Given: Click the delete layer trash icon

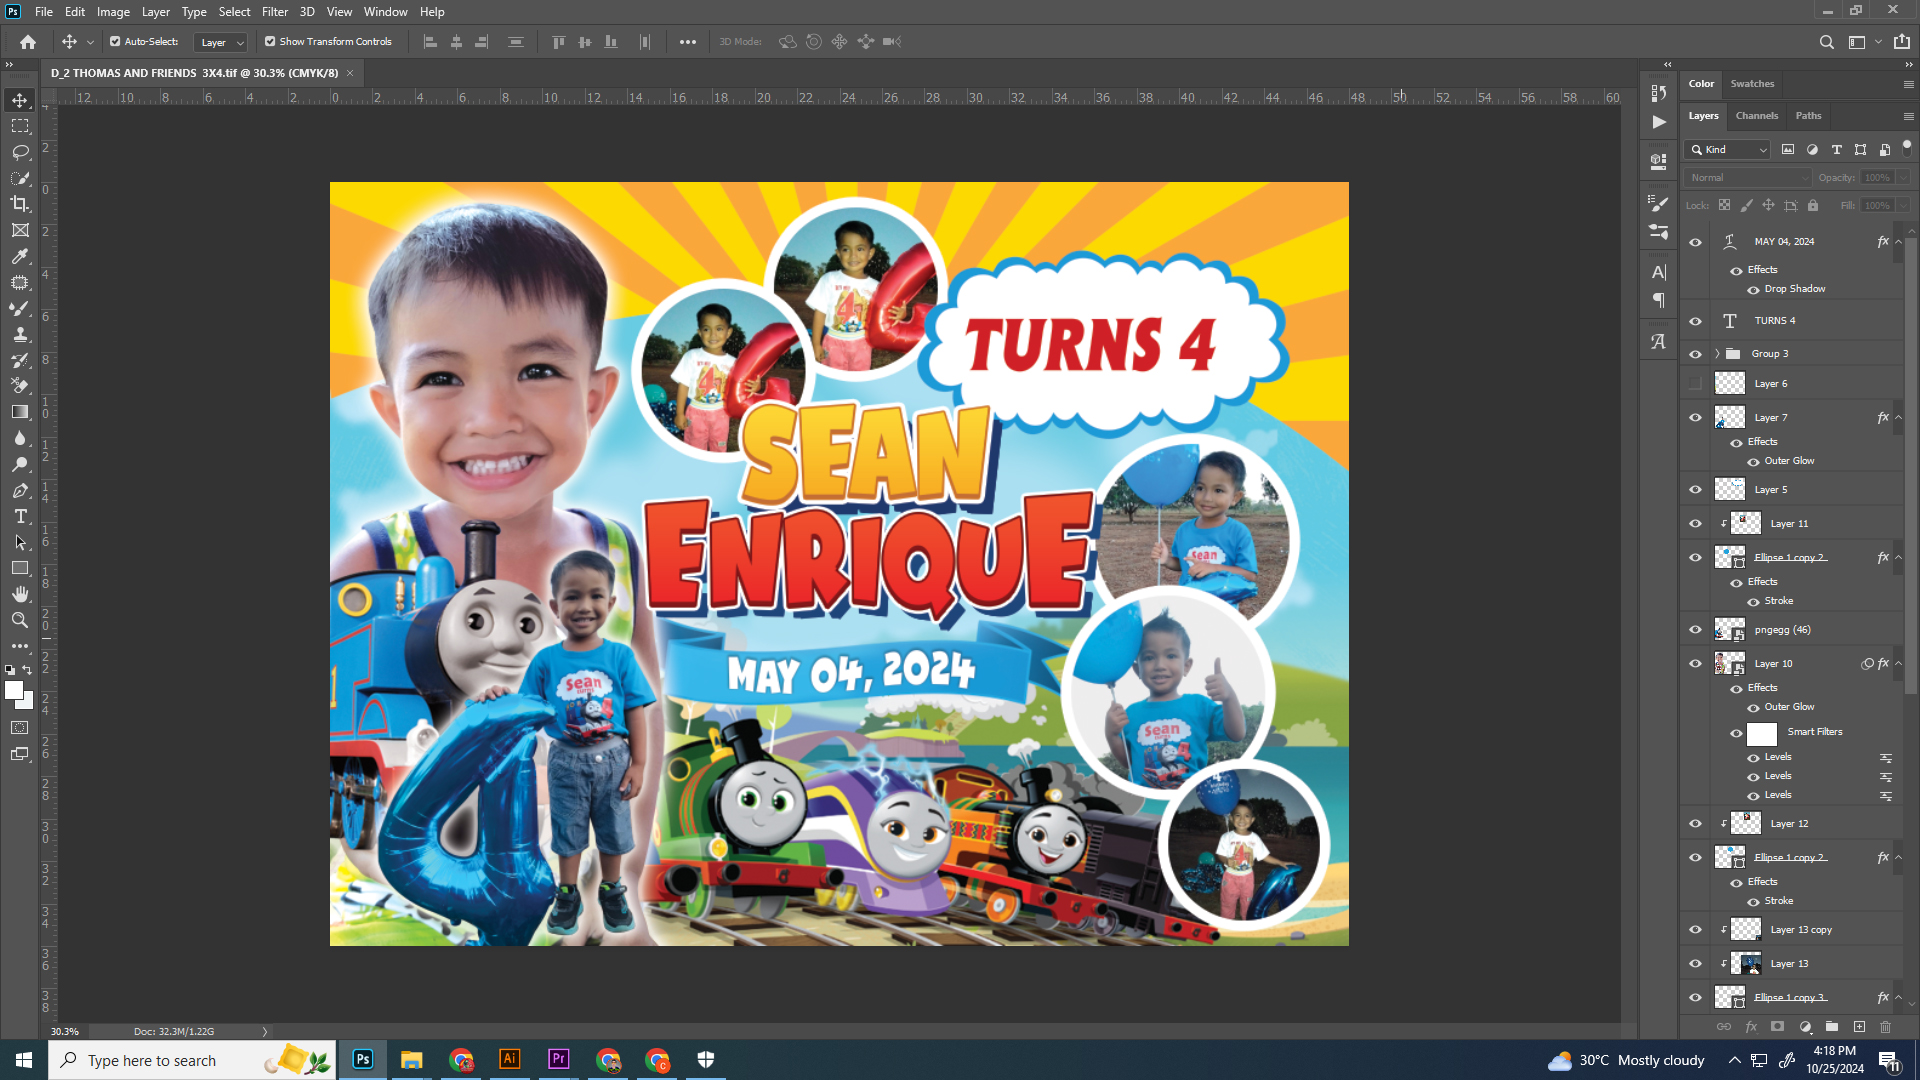Looking at the screenshot, I should tap(1885, 1027).
